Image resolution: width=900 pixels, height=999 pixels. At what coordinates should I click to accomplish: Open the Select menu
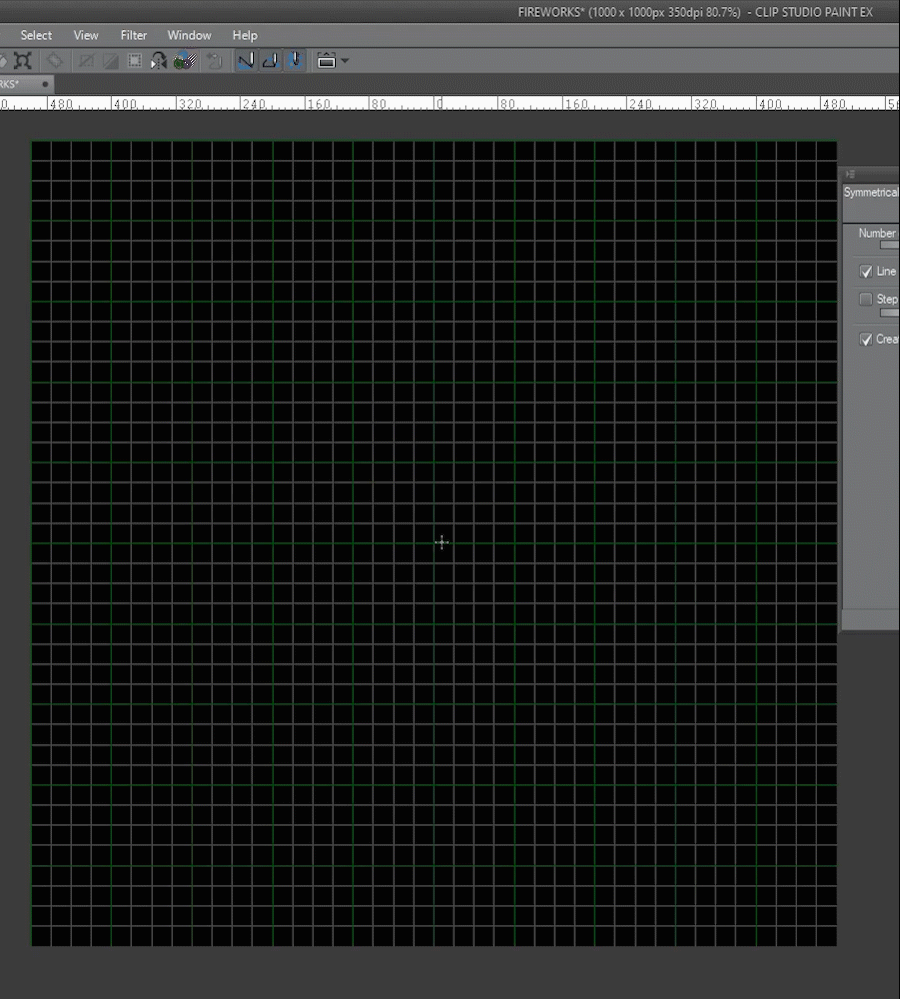pos(36,35)
